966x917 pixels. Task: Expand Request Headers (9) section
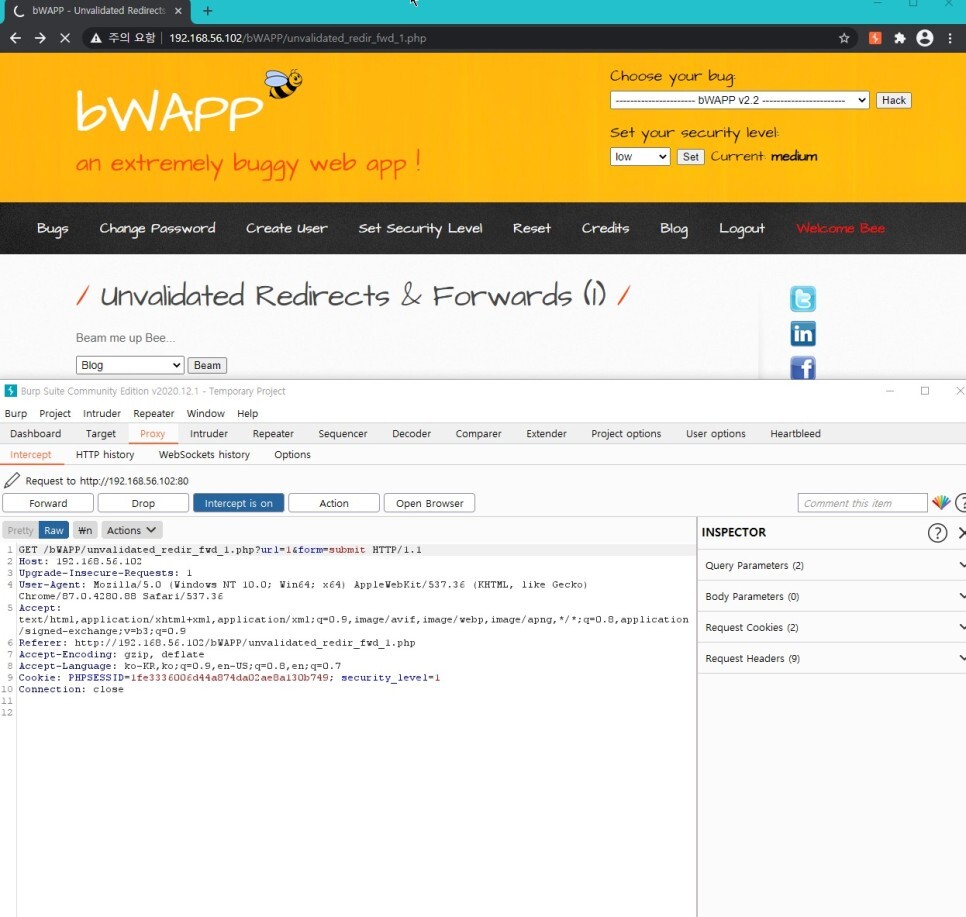pos(832,658)
